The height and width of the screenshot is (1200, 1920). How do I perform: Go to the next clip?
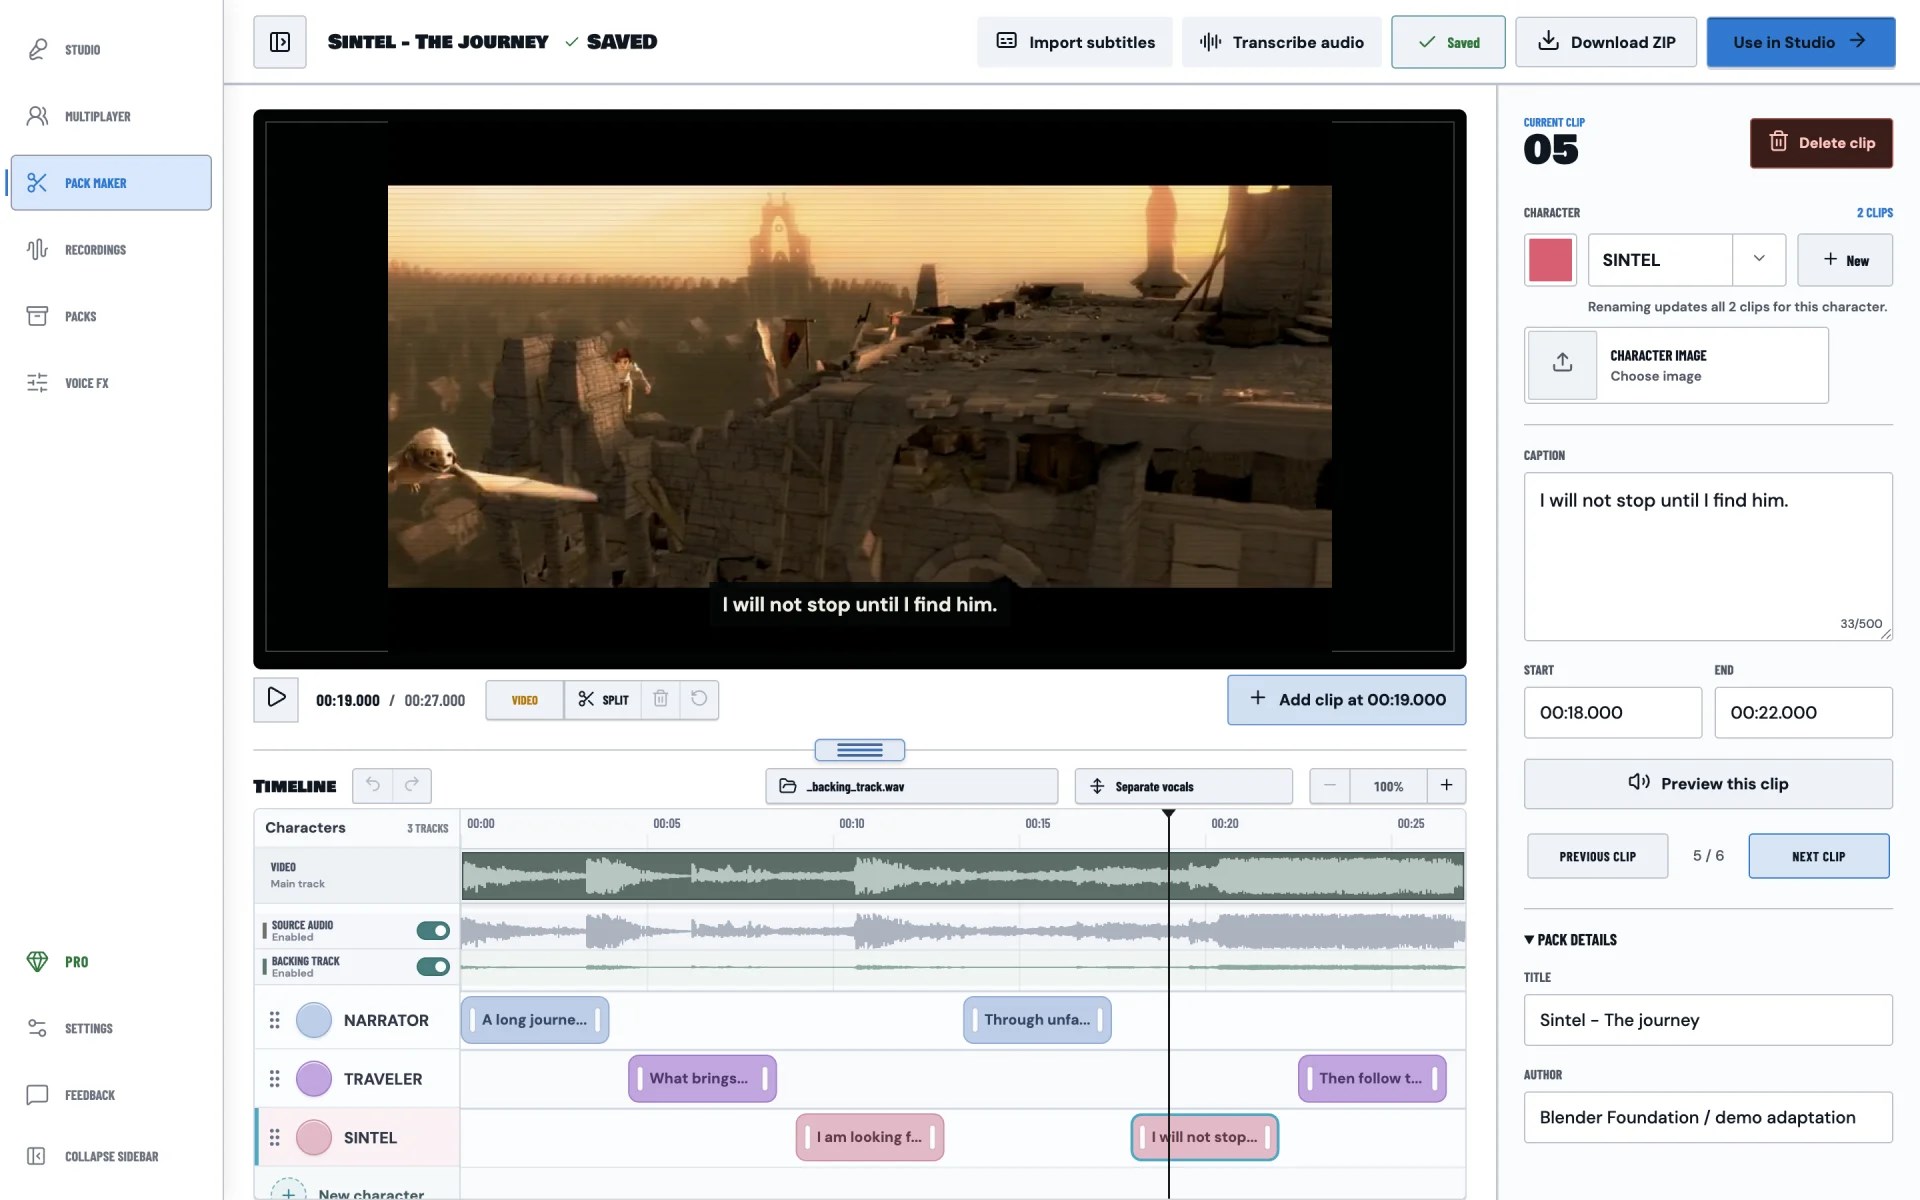[x=1819, y=856]
